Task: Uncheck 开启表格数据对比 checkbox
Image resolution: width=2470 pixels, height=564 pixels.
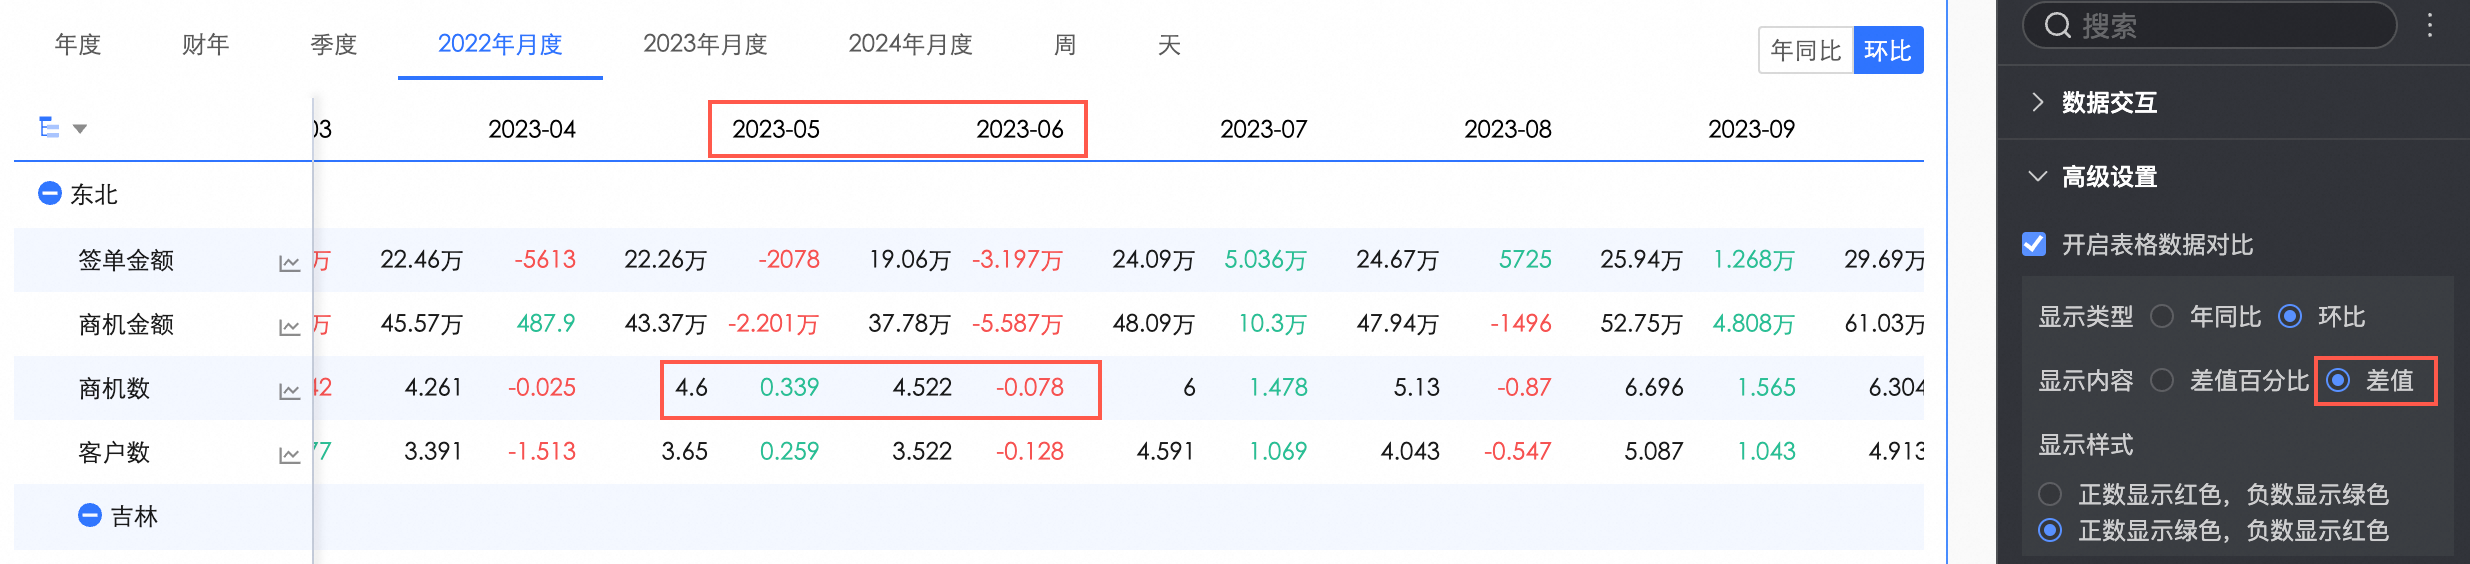Action: (x=2034, y=244)
